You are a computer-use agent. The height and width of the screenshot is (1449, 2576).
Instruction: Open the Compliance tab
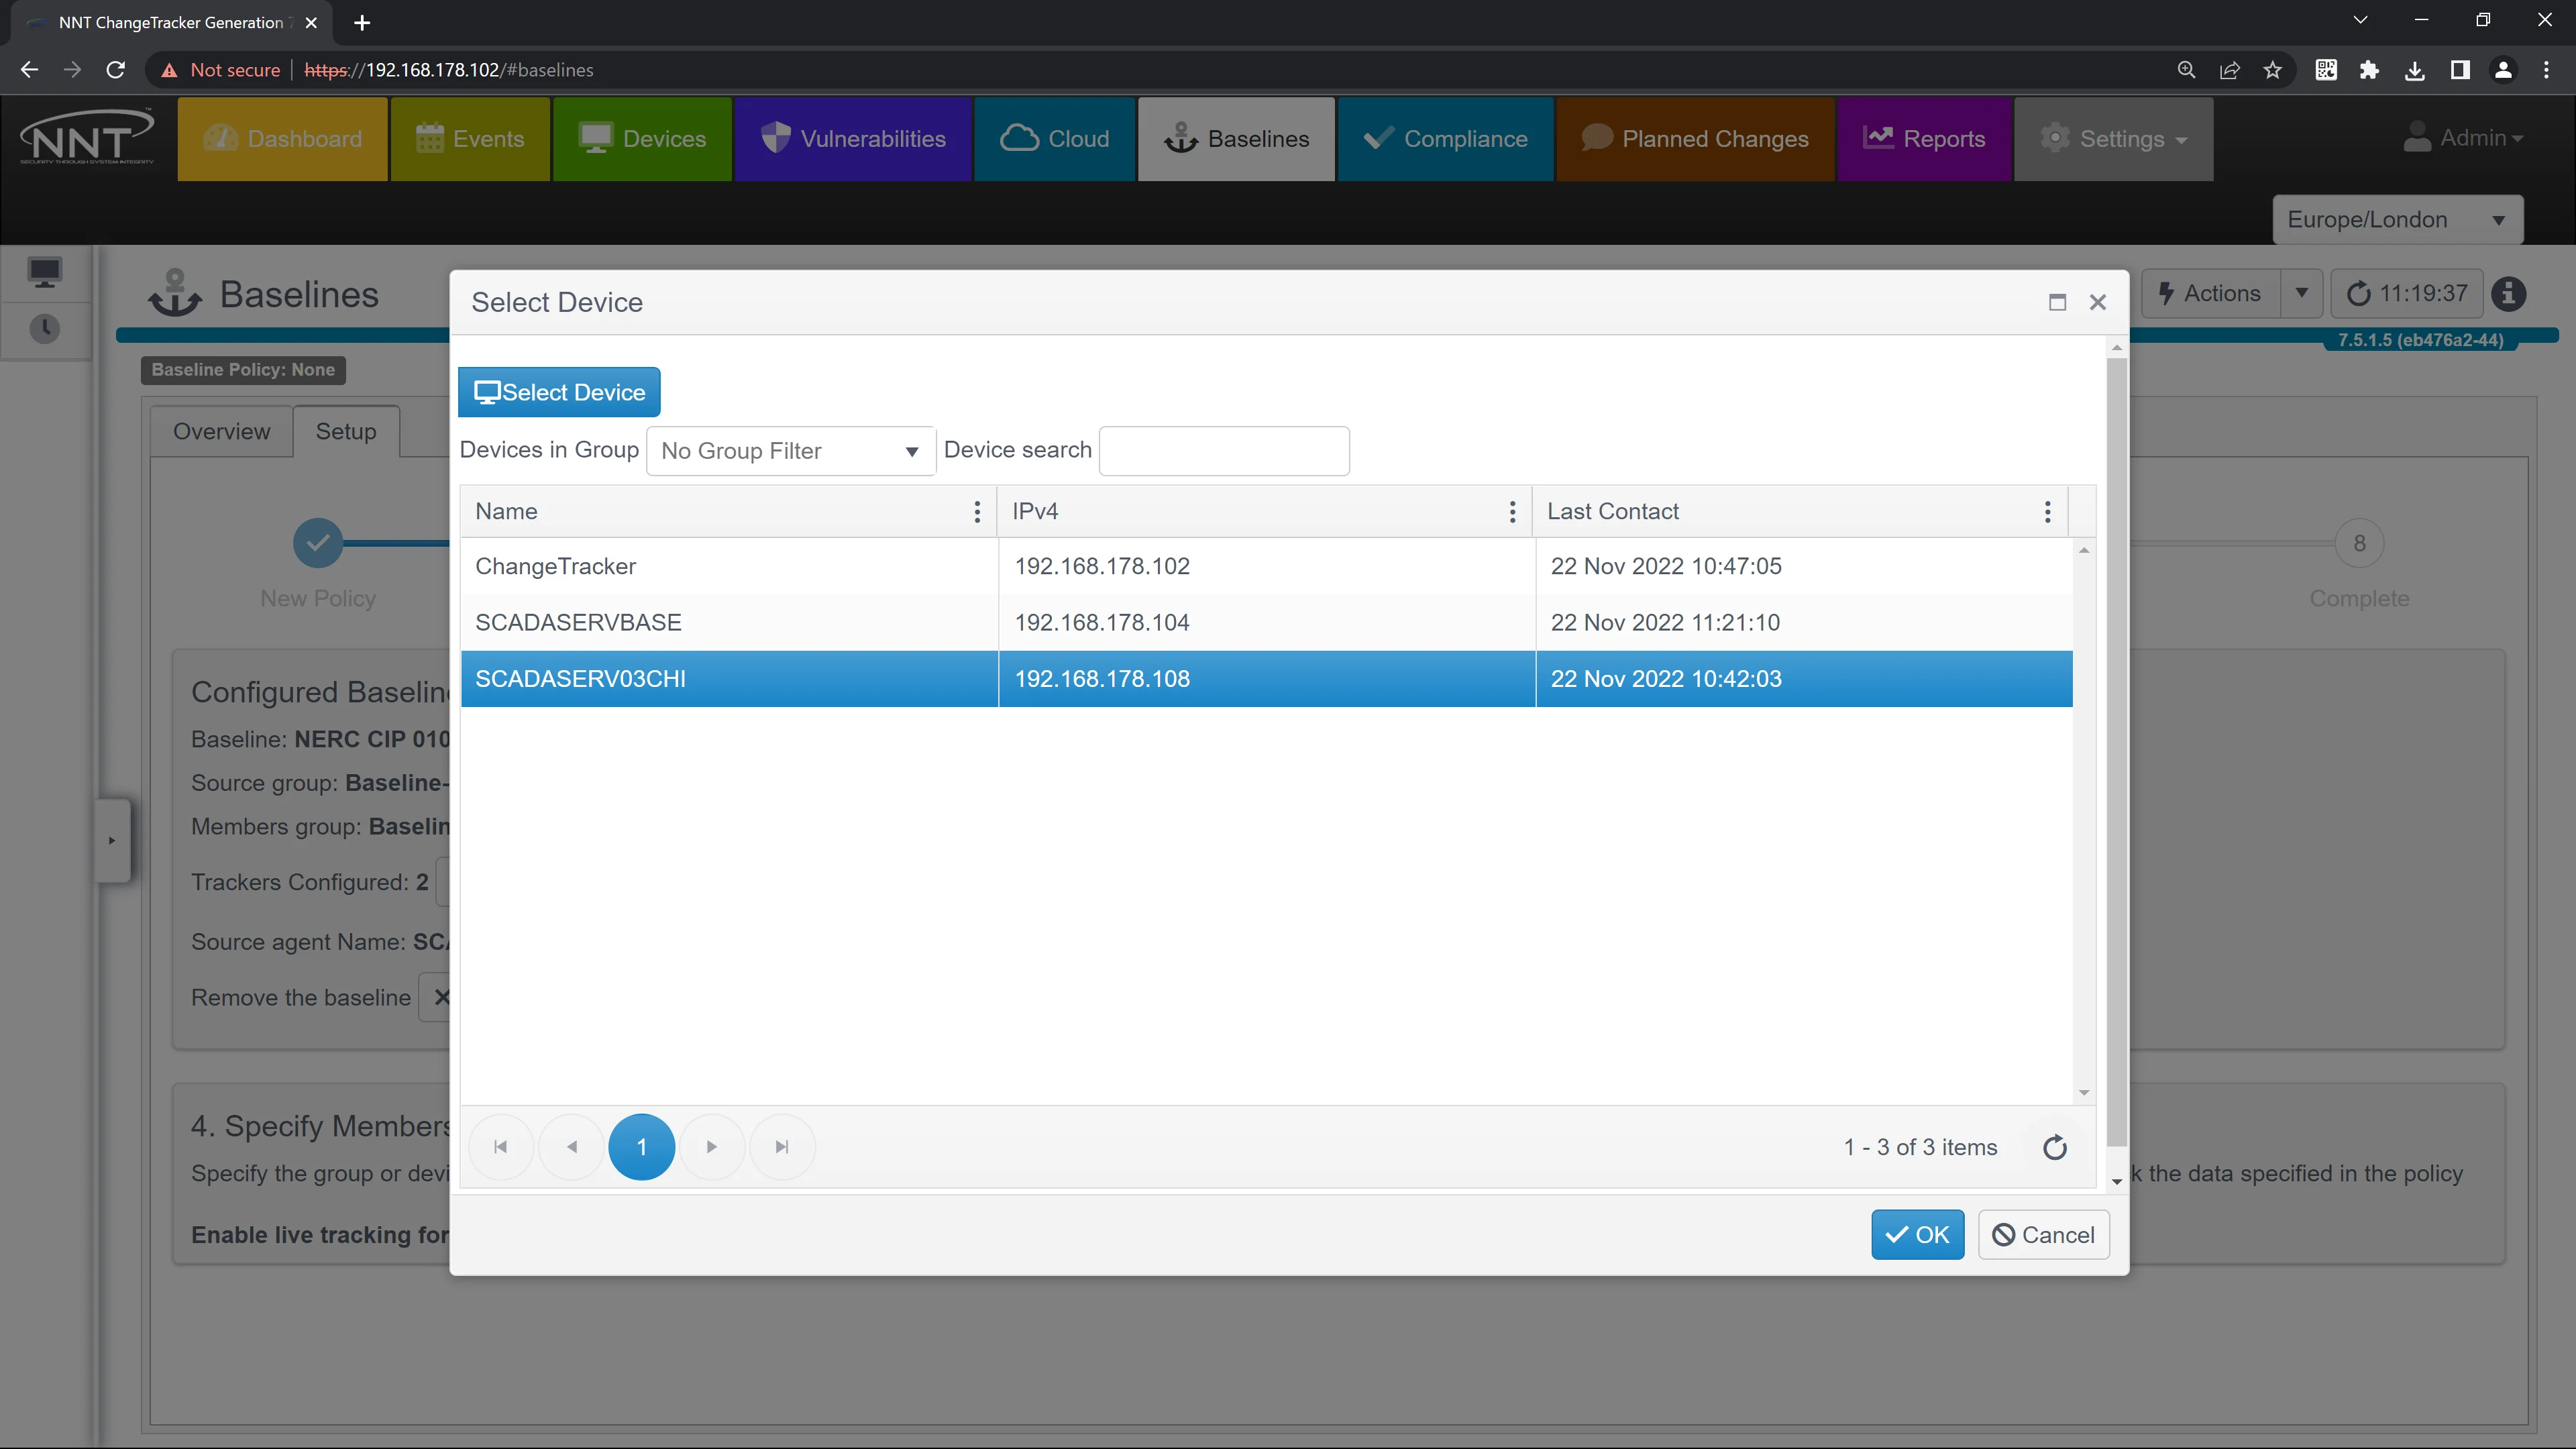[x=1446, y=139]
